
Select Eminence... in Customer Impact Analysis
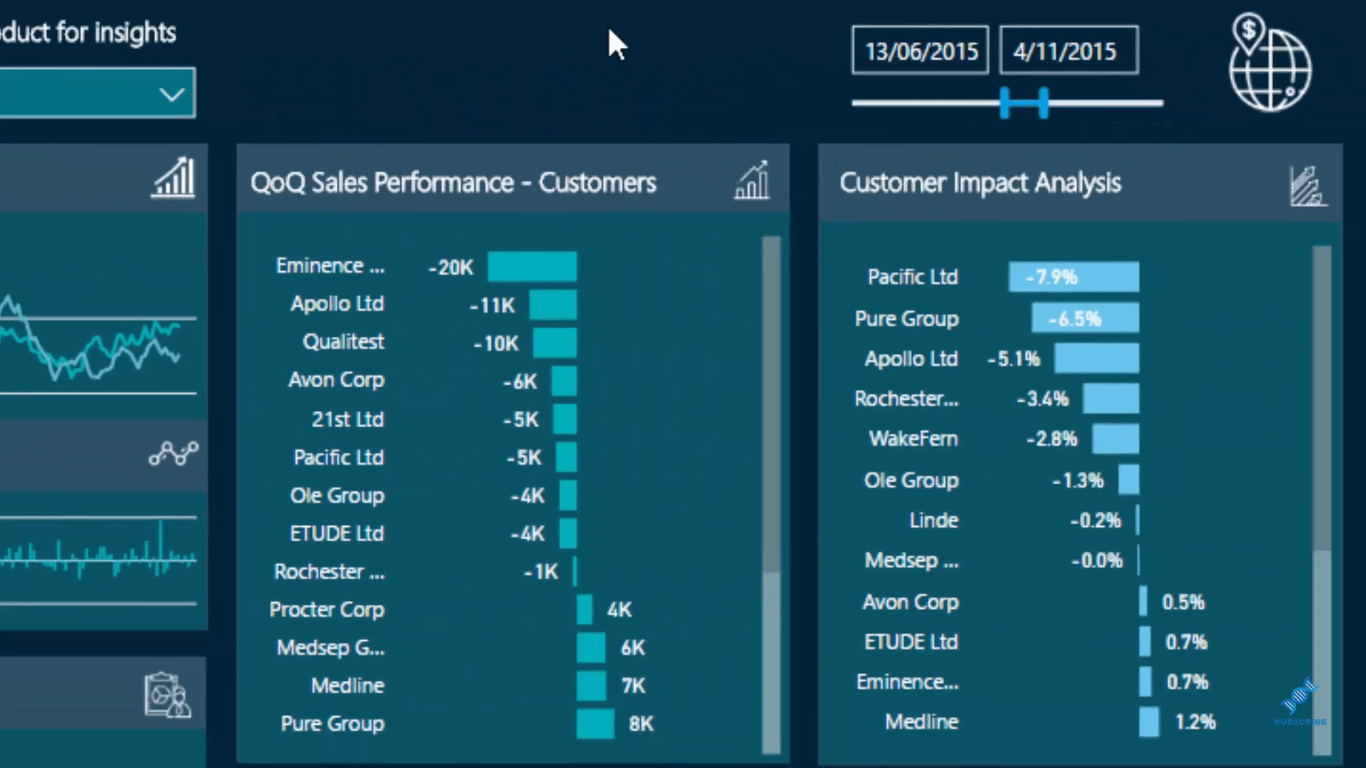907,682
